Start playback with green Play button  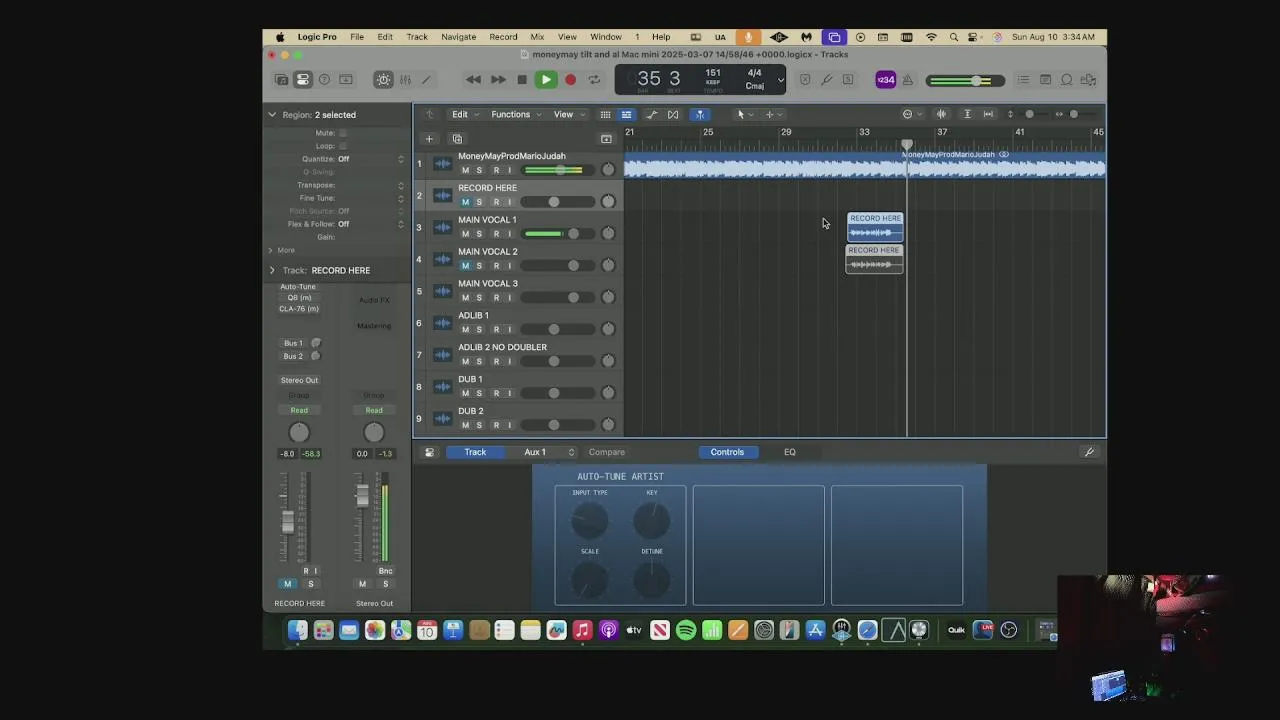point(545,80)
